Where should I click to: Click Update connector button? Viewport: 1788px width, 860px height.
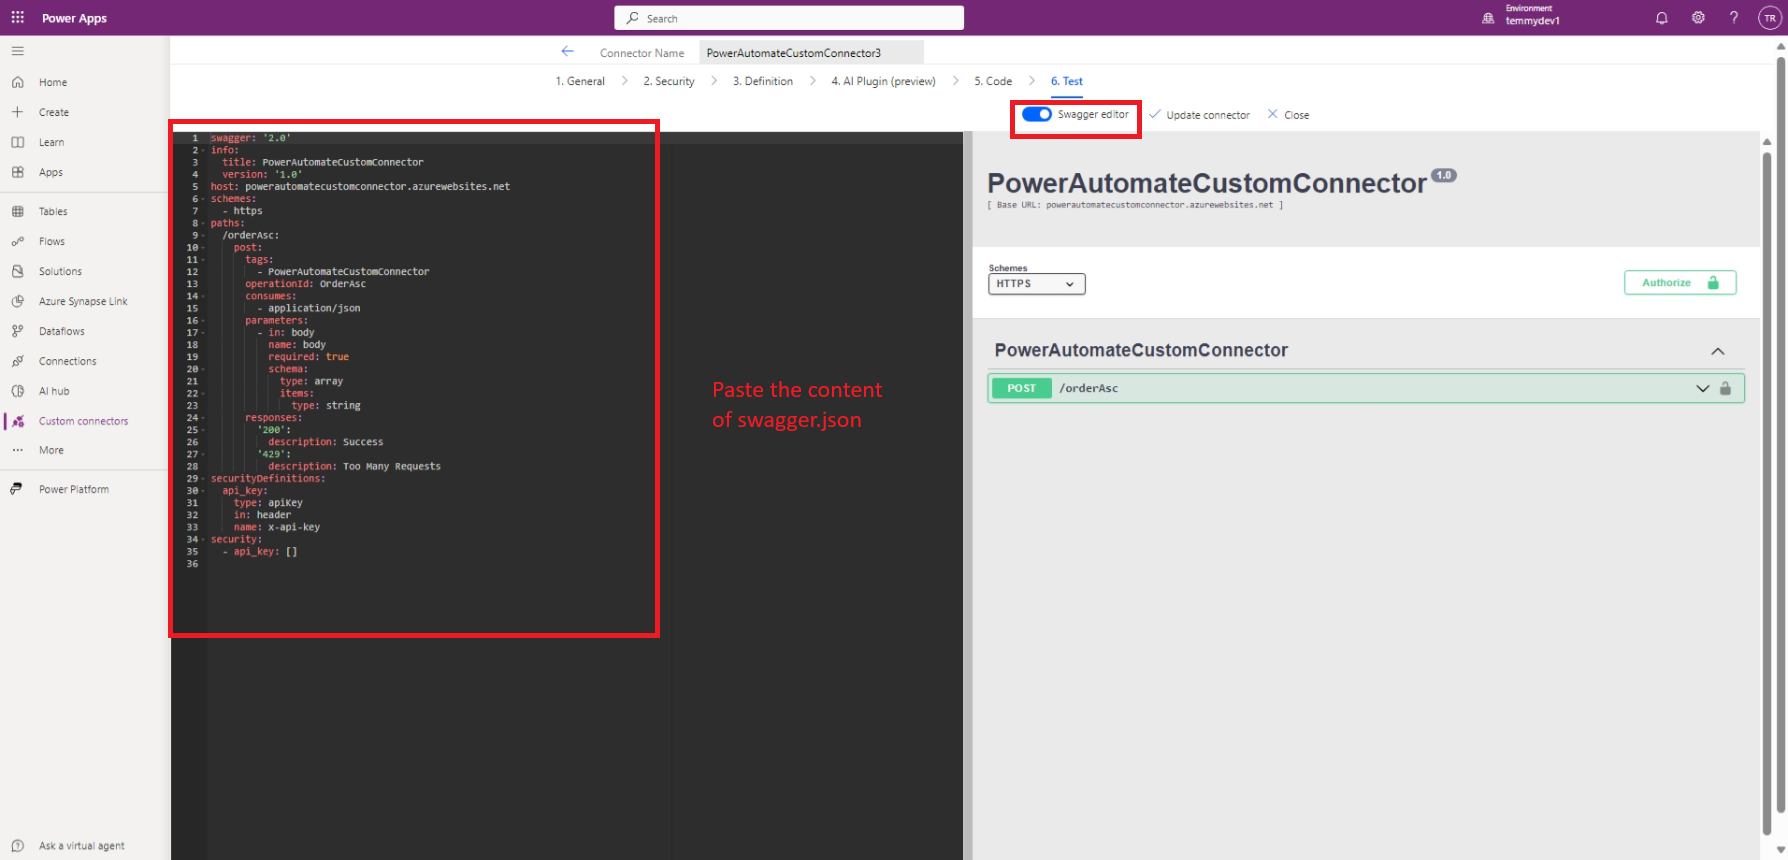pos(1200,115)
